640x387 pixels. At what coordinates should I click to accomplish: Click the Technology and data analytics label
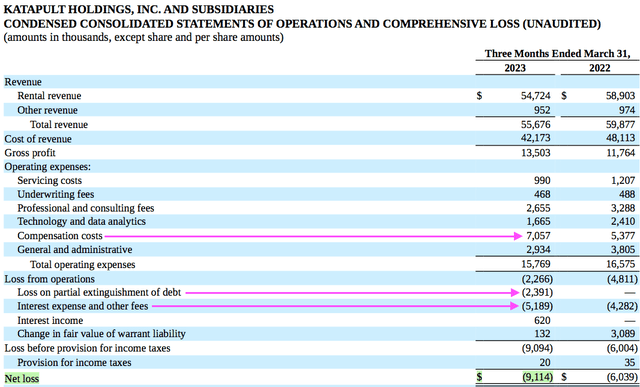81,222
